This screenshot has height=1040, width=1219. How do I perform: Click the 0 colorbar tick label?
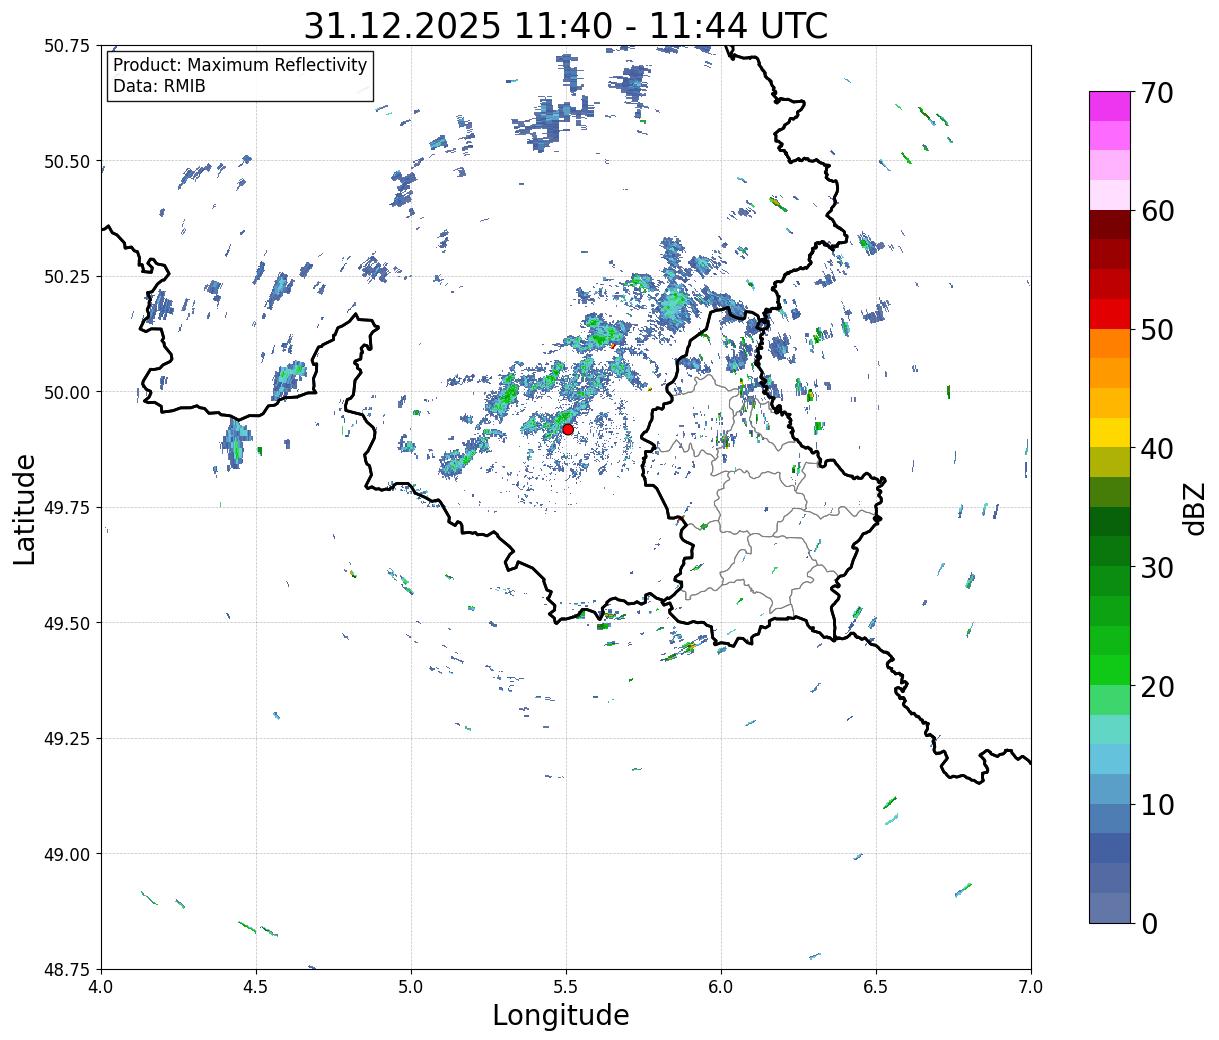point(1149,923)
